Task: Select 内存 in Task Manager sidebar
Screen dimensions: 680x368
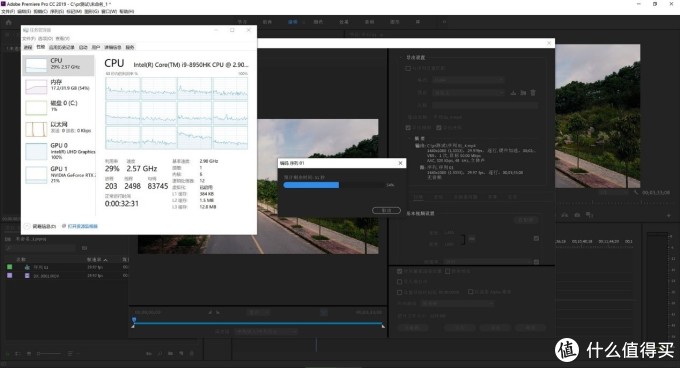Action: click(58, 86)
